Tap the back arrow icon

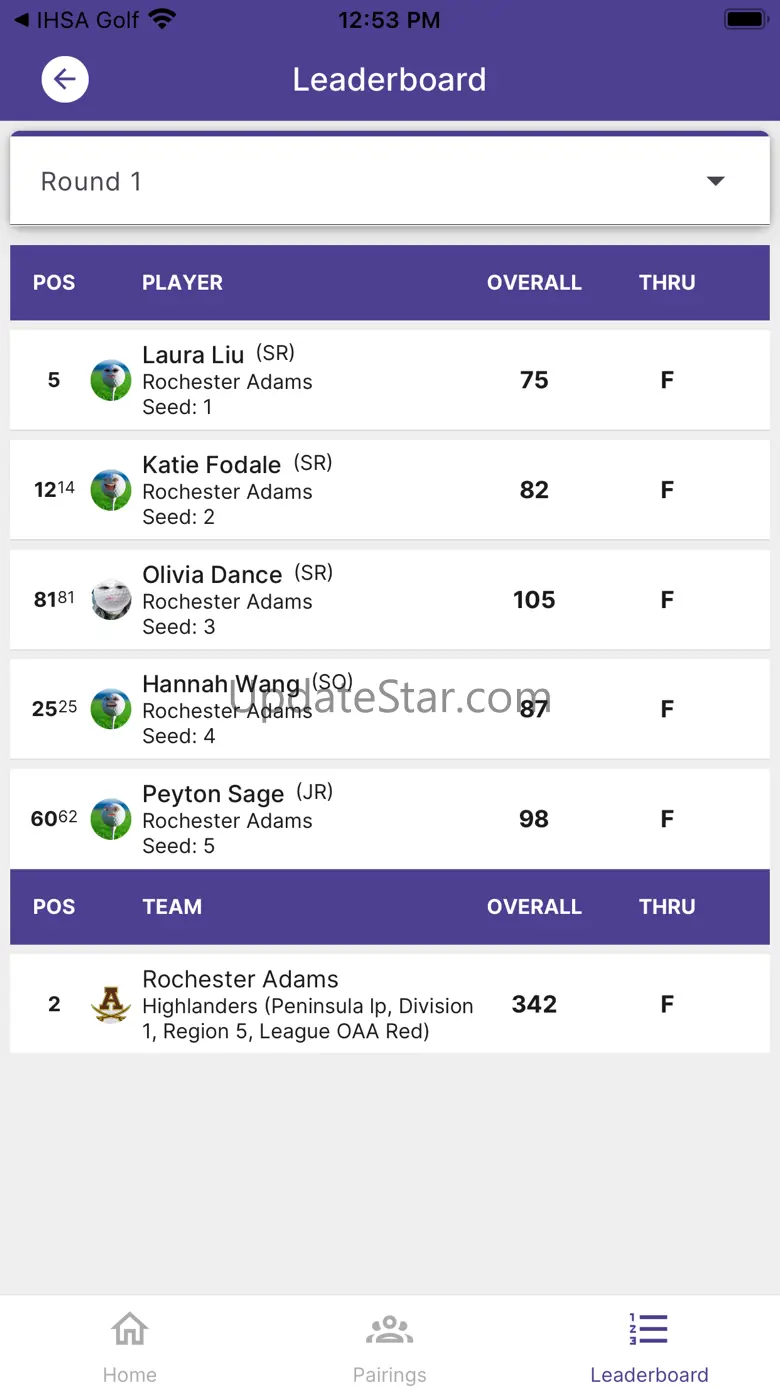coord(65,79)
